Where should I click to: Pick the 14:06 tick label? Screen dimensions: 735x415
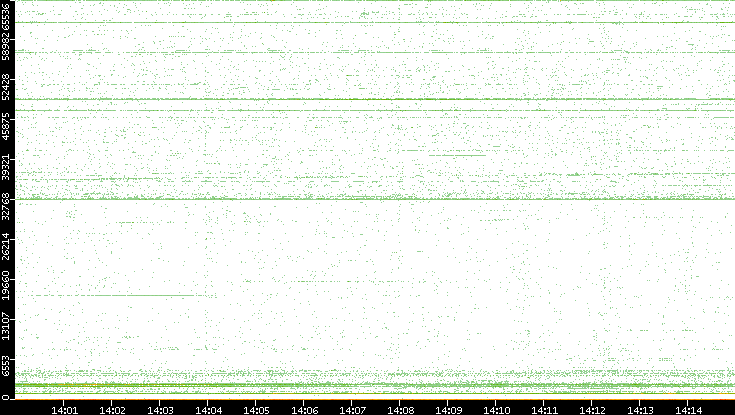tap(304, 410)
